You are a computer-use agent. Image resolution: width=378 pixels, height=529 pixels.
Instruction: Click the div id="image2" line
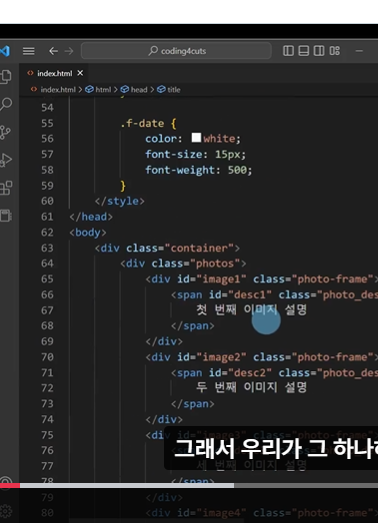coord(262,357)
